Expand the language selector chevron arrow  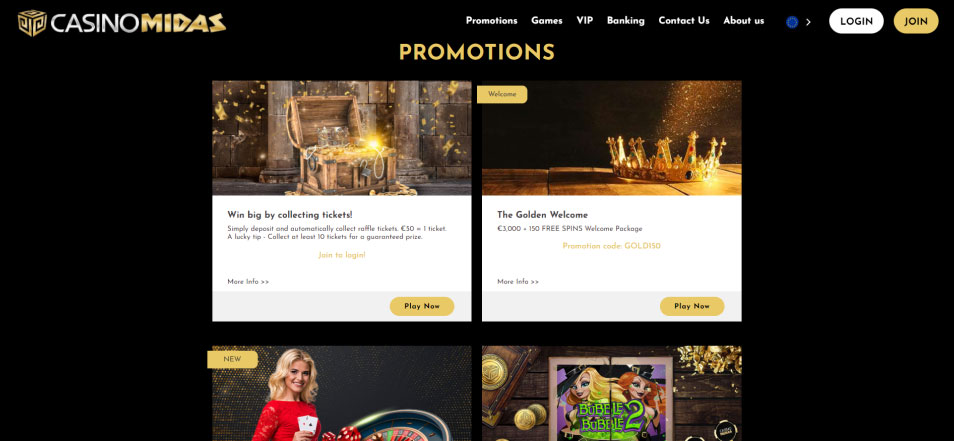(x=808, y=22)
